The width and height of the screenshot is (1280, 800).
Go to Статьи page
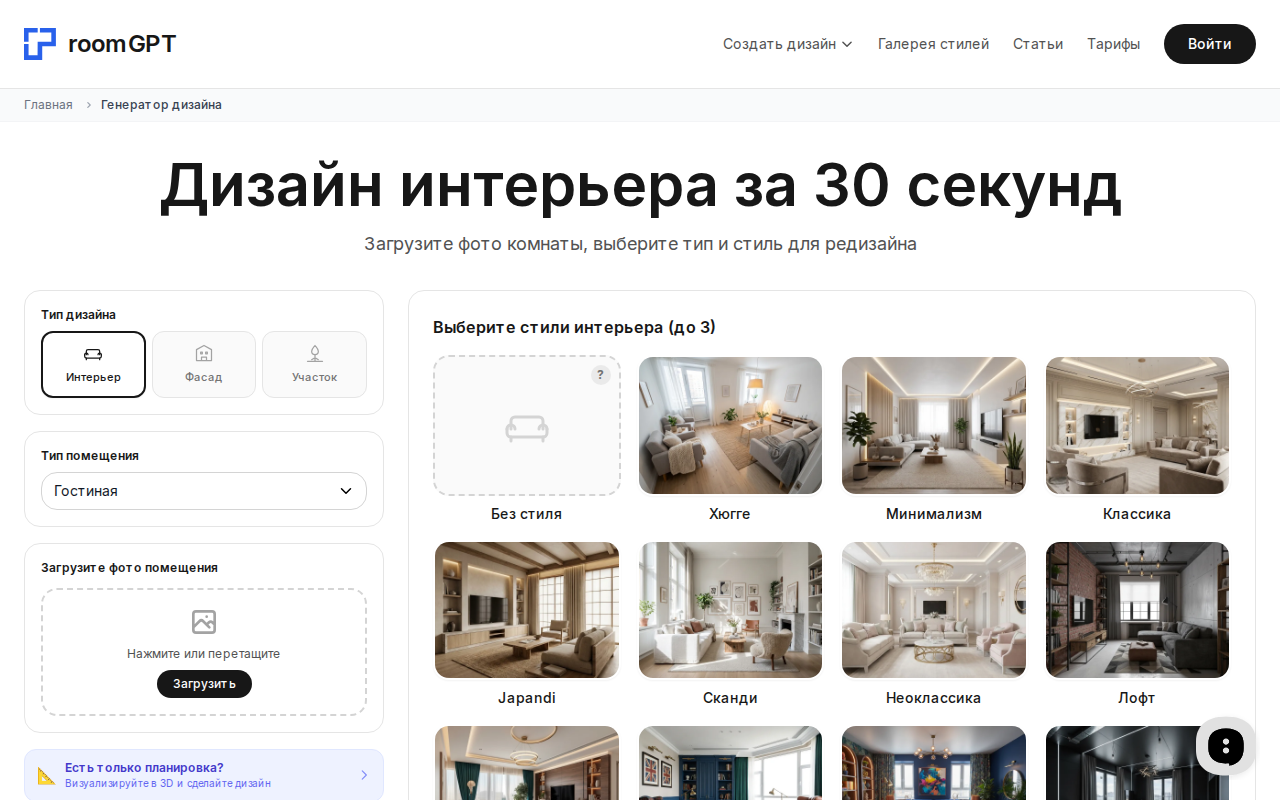tap(1038, 44)
